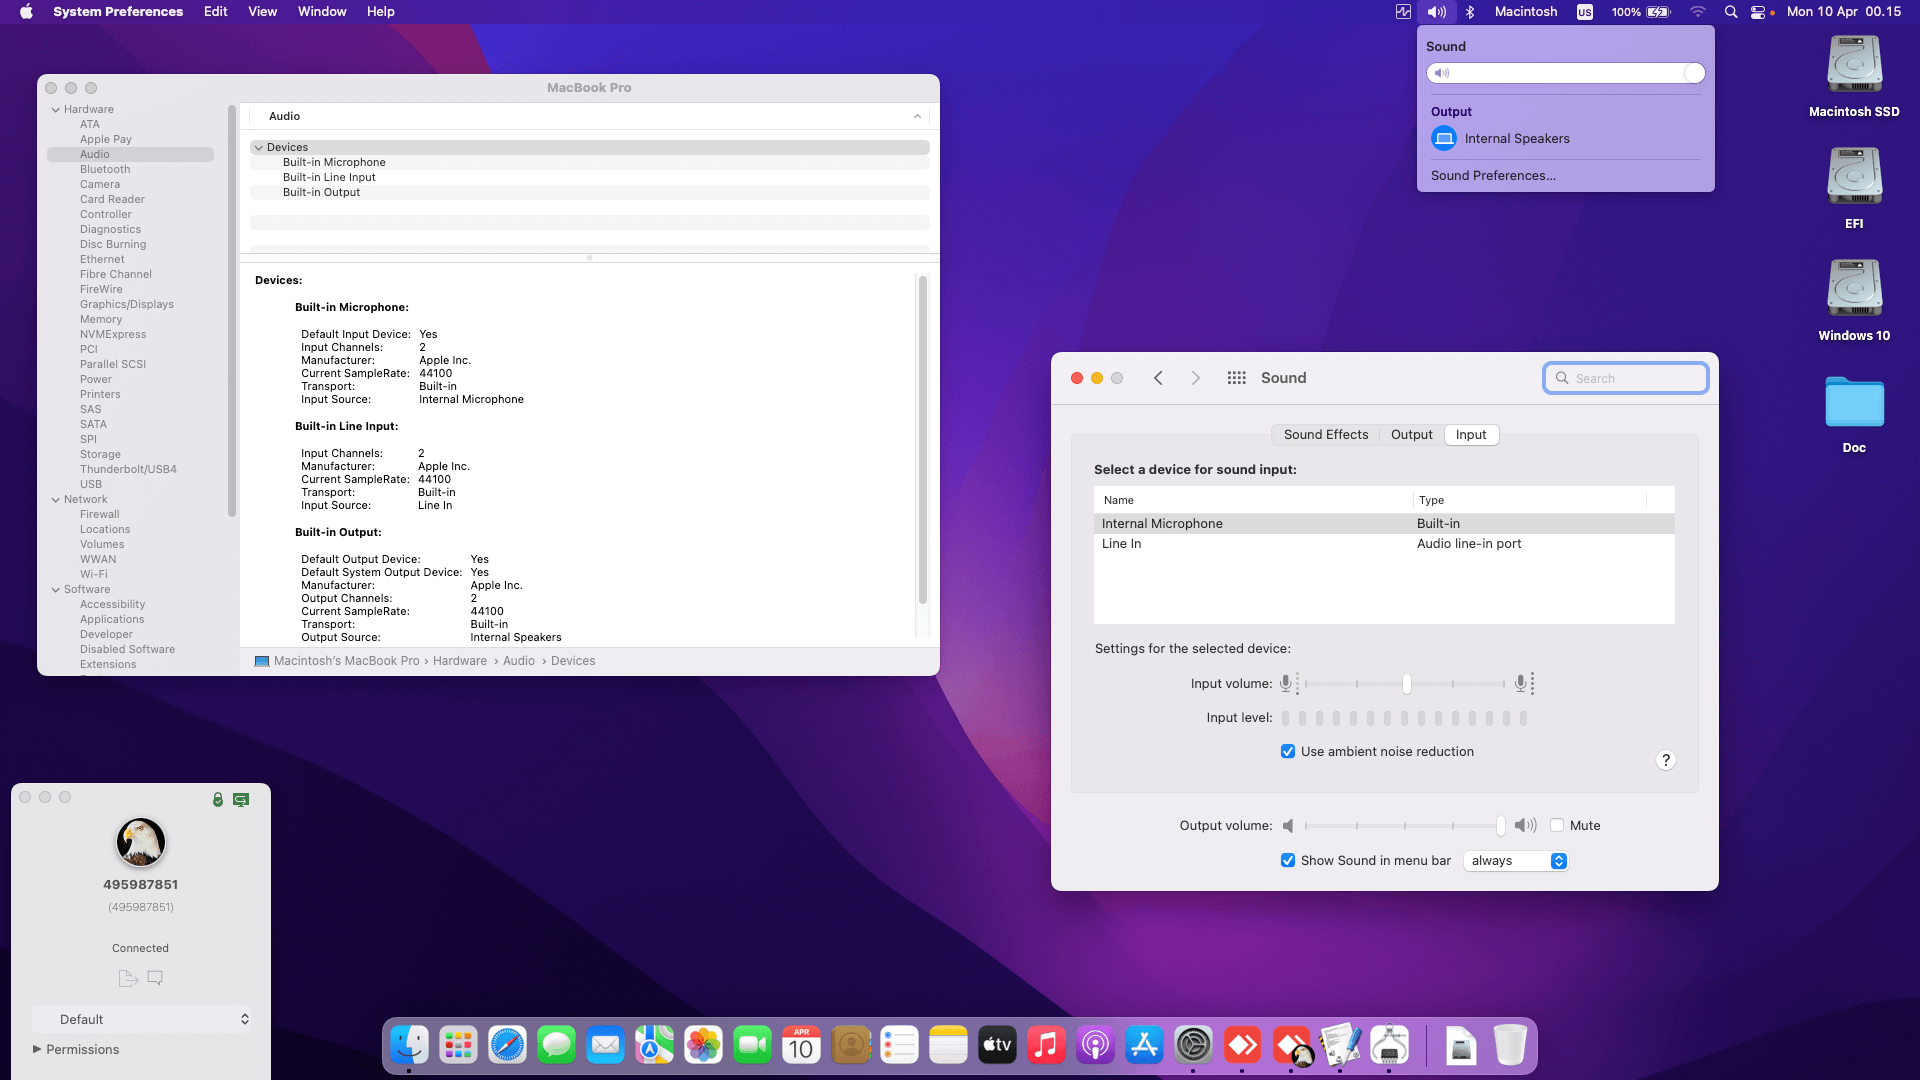Open Safari from the Dock
This screenshot has width=1920, height=1080.
click(x=507, y=1046)
